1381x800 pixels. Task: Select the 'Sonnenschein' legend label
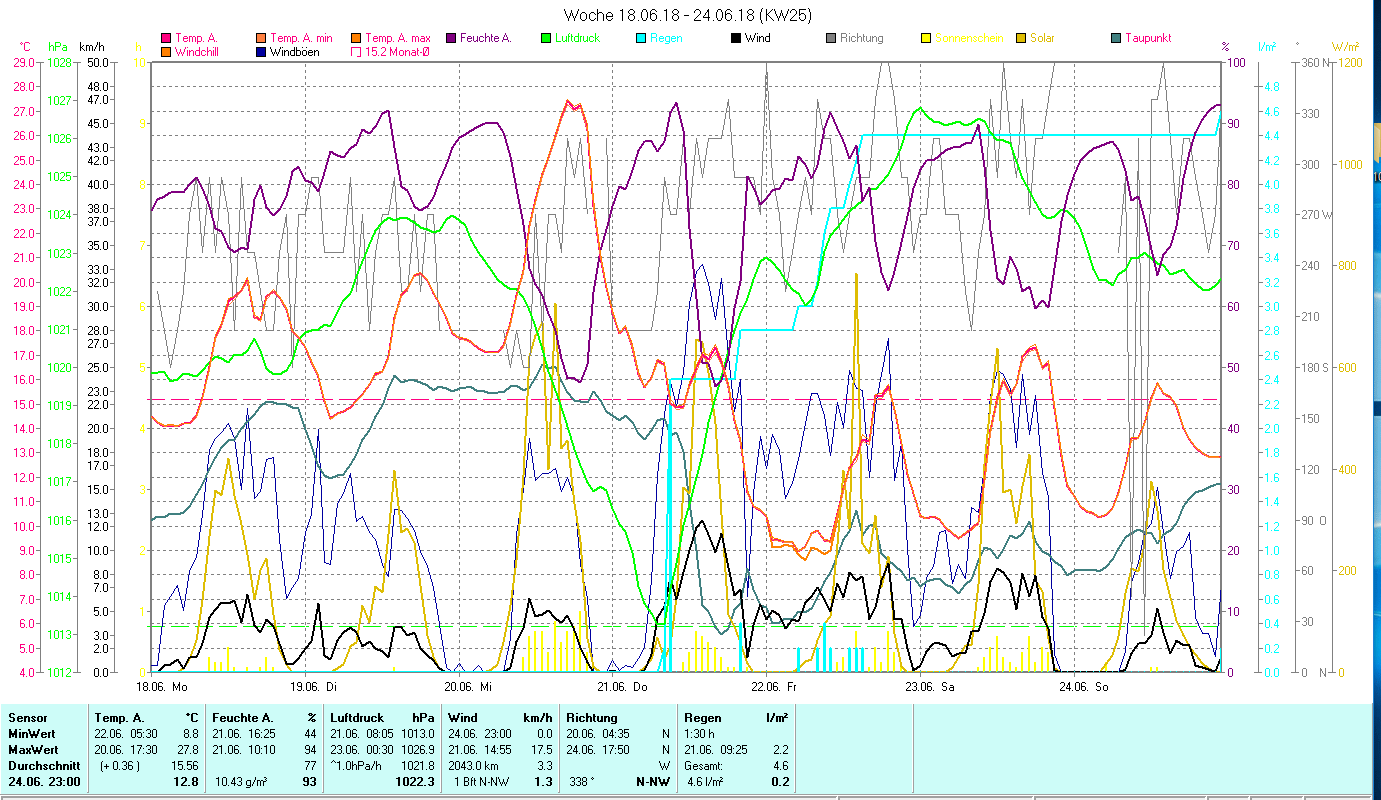click(969, 38)
